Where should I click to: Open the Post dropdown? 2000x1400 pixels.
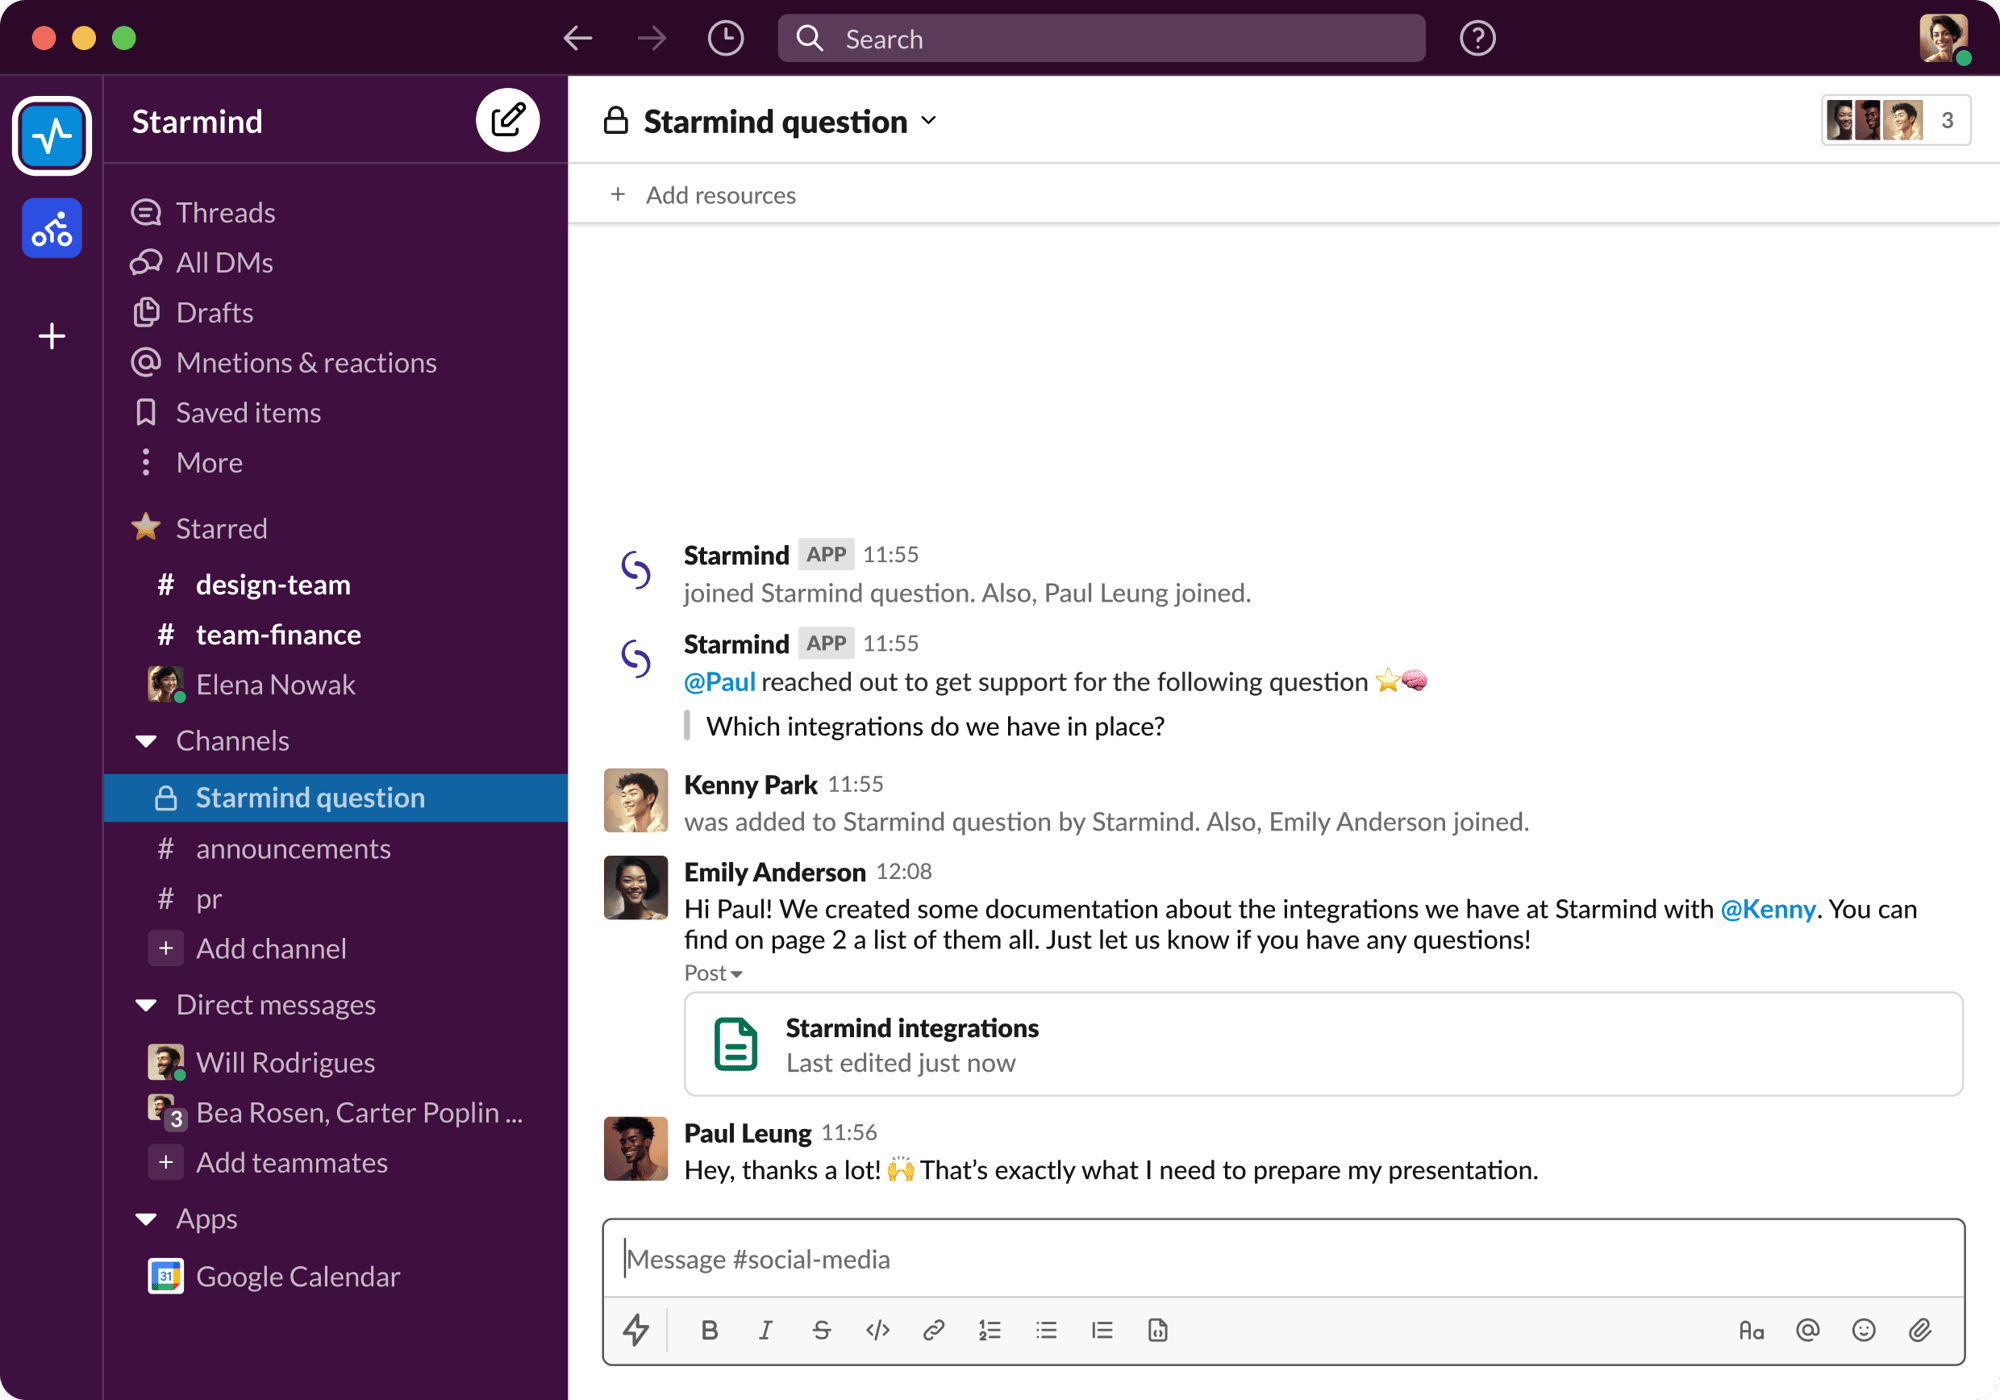click(713, 972)
